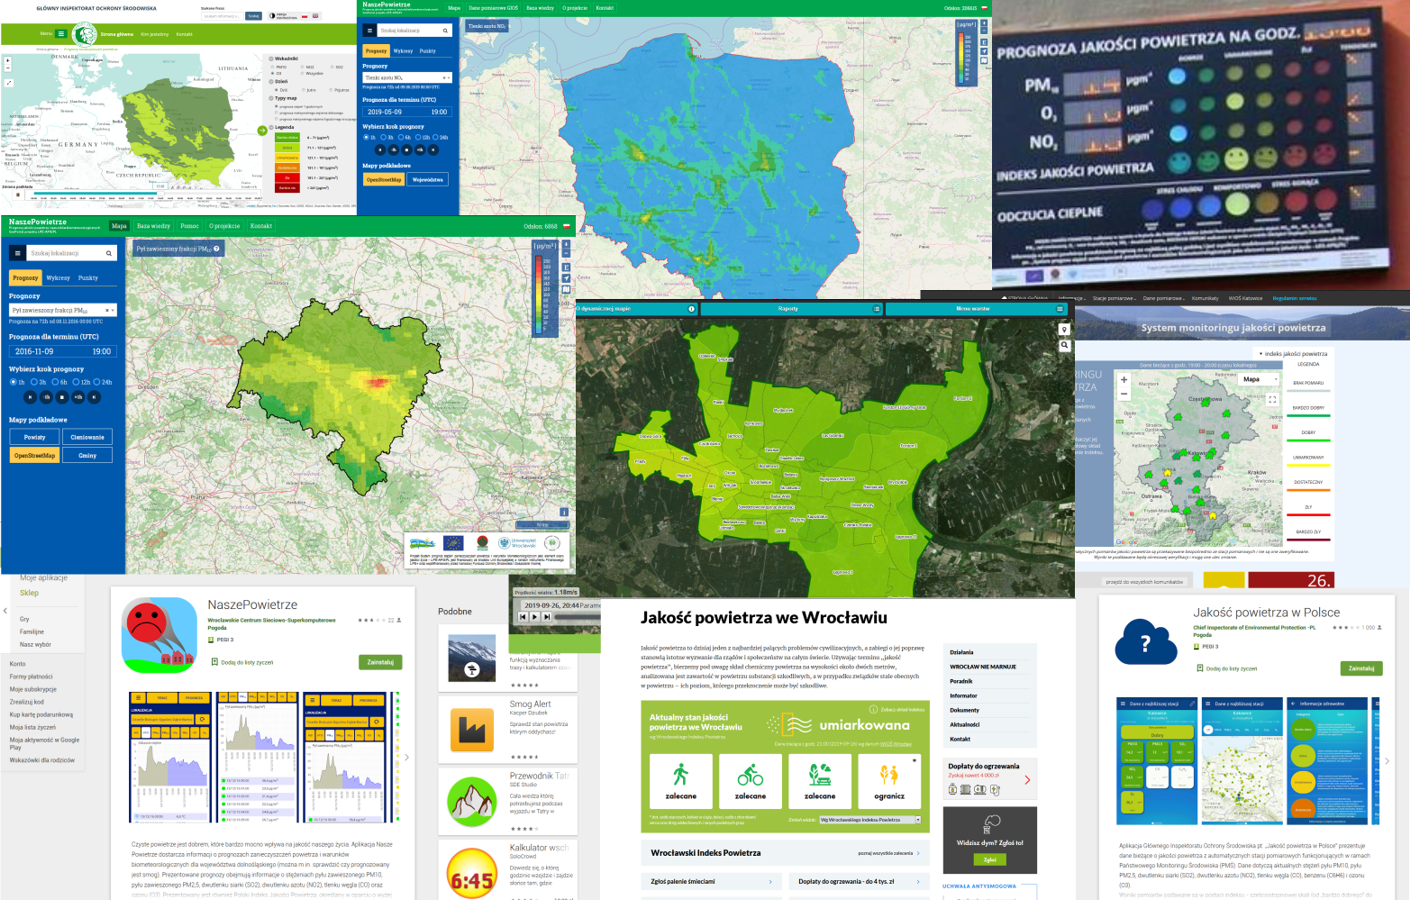The height and width of the screenshot is (900, 1410).
Task: Click search icon on Wrocław satellite map
Action: (1064, 345)
